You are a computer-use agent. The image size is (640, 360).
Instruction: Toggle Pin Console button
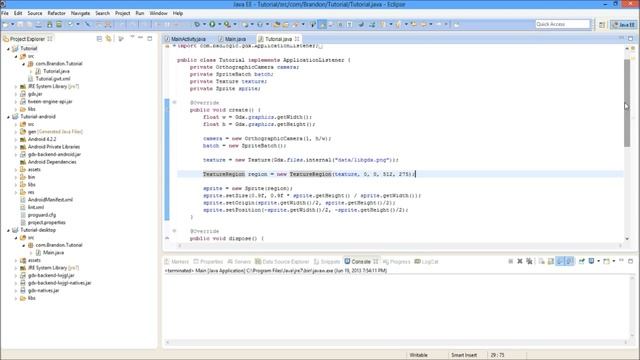coord(582,261)
